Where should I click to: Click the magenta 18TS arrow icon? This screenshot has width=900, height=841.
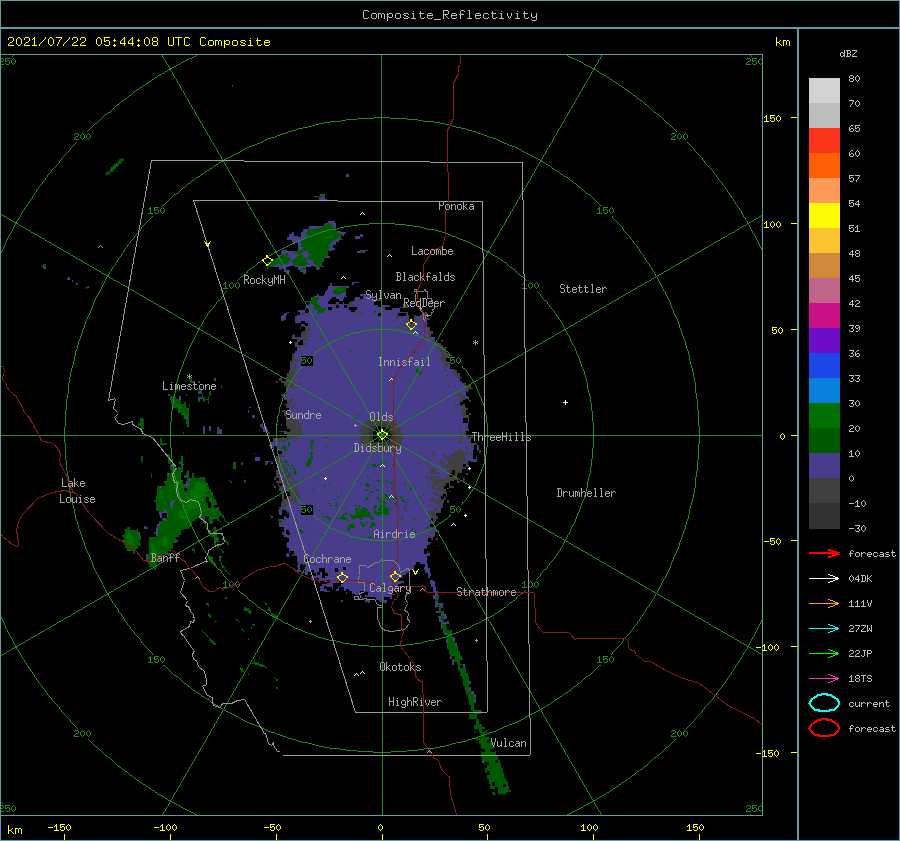(824, 679)
